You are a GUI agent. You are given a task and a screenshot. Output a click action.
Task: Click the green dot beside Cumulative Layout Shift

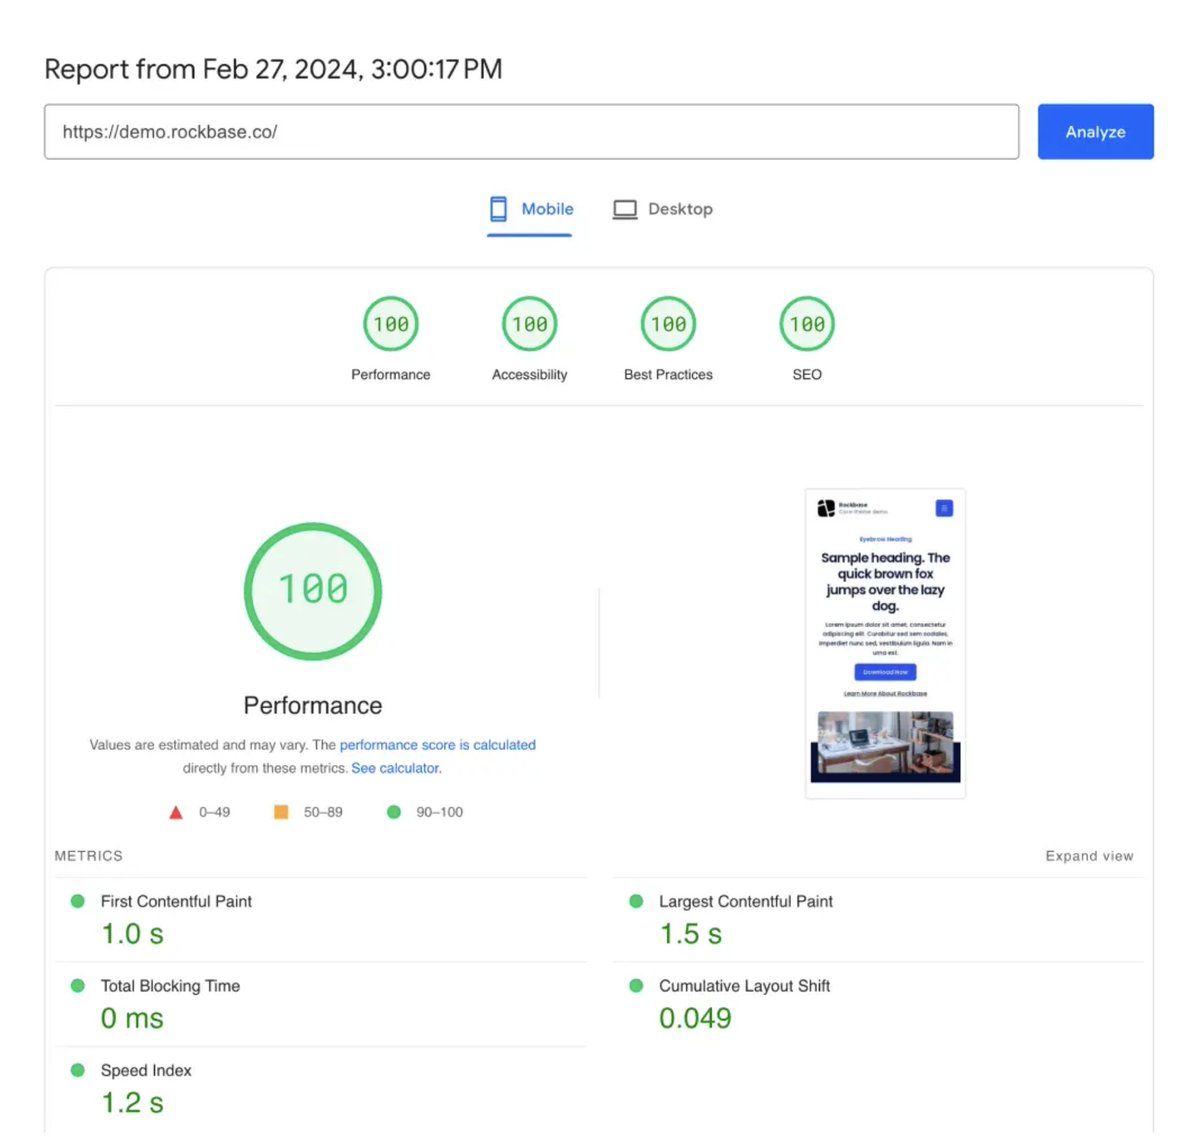click(636, 985)
